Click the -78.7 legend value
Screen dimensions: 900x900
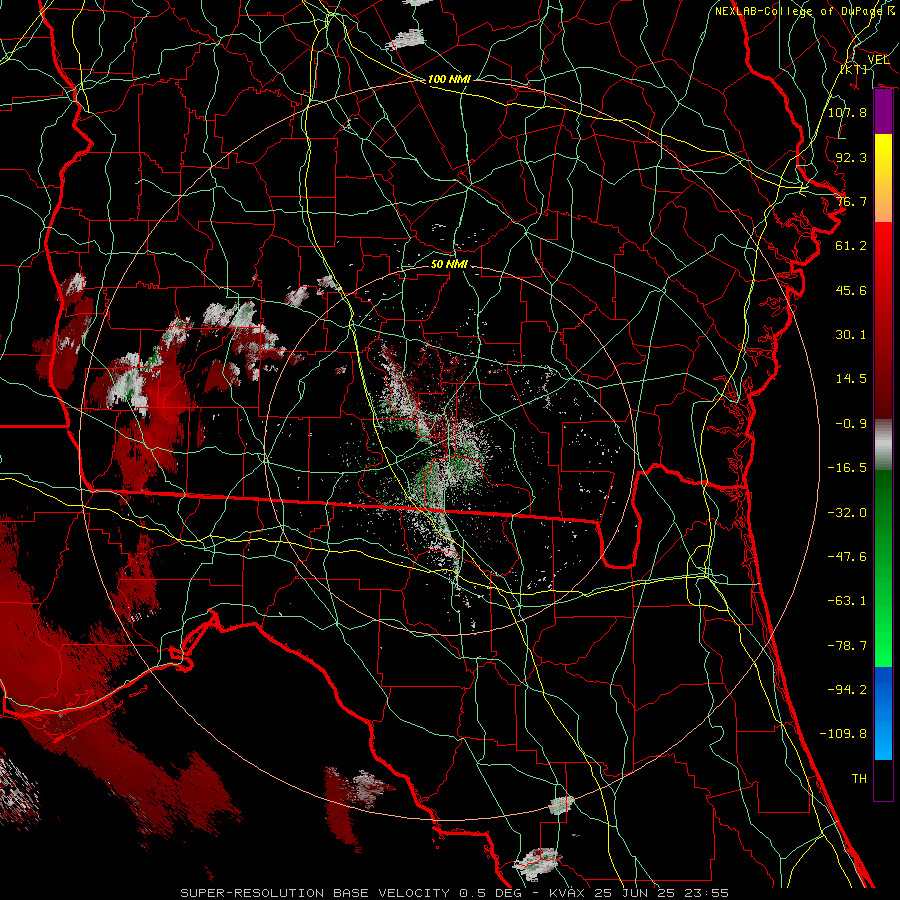pos(847,646)
